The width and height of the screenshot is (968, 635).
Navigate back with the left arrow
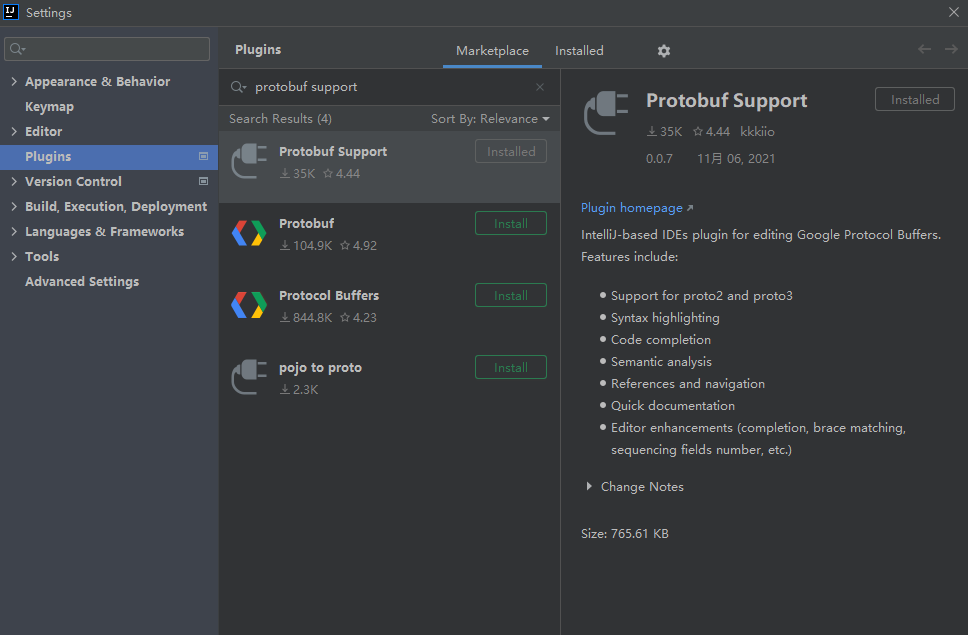pos(924,49)
